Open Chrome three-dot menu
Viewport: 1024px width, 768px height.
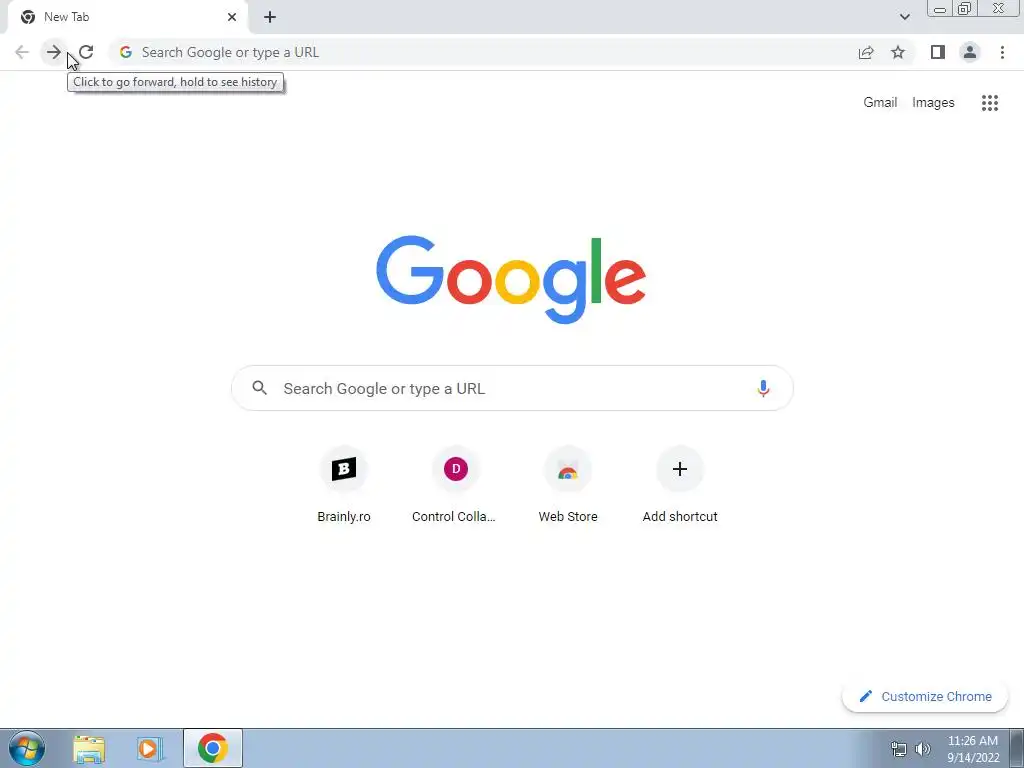(x=1002, y=52)
